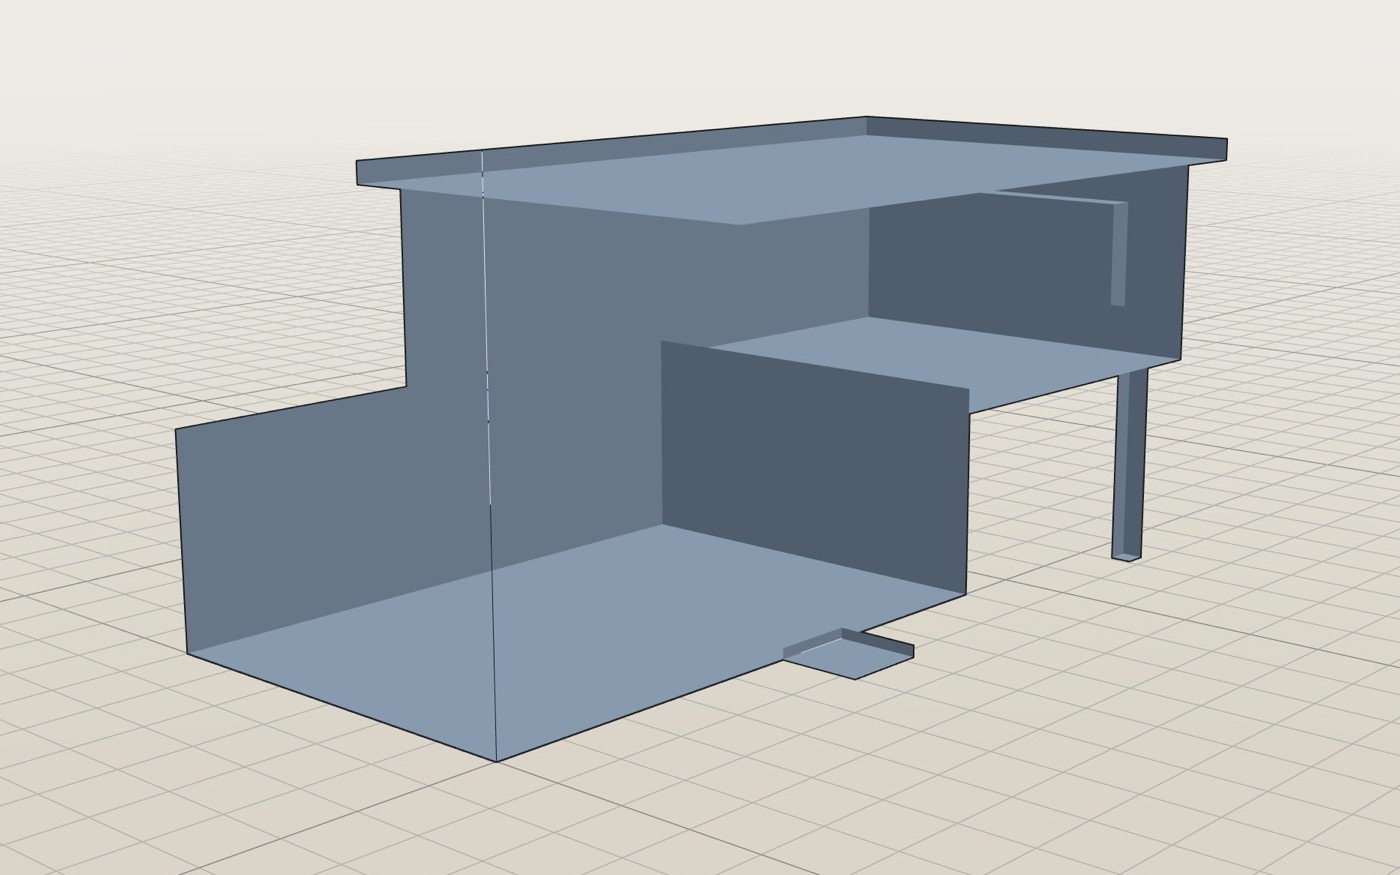The width and height of the screenshot is (1400, 875).
Task: Select the thin vertical seam line on wall
Action: (489, 455)
